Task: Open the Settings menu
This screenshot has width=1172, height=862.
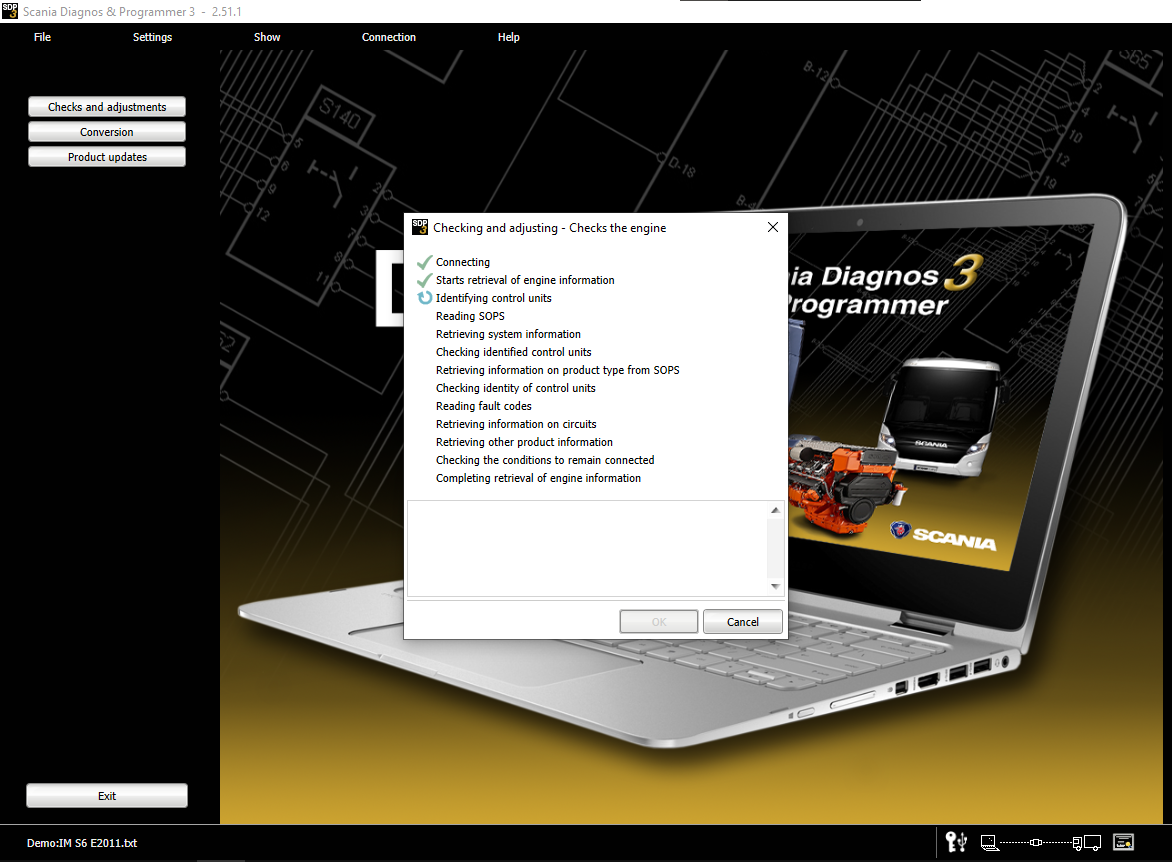Action: 152,37
